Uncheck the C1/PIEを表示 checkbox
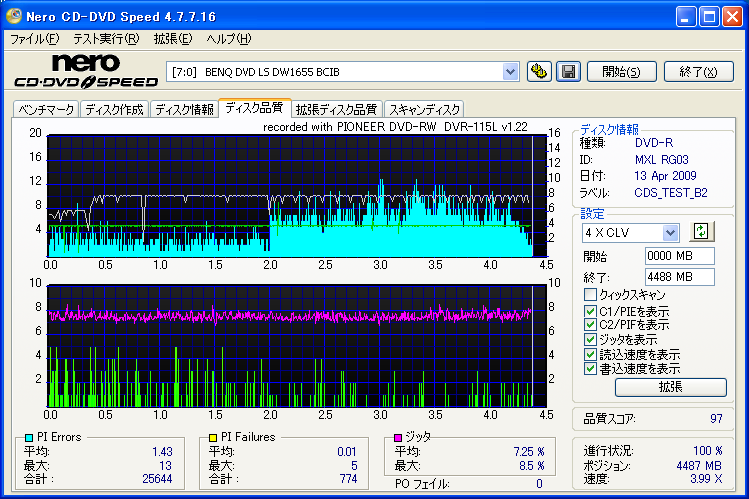The height and width of the screenshot is (499, 749). [x=590, y=311]
